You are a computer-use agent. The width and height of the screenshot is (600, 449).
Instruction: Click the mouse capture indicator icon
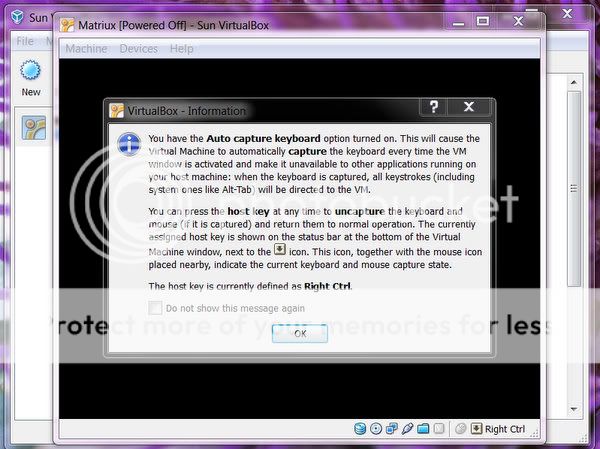point(460,429)
